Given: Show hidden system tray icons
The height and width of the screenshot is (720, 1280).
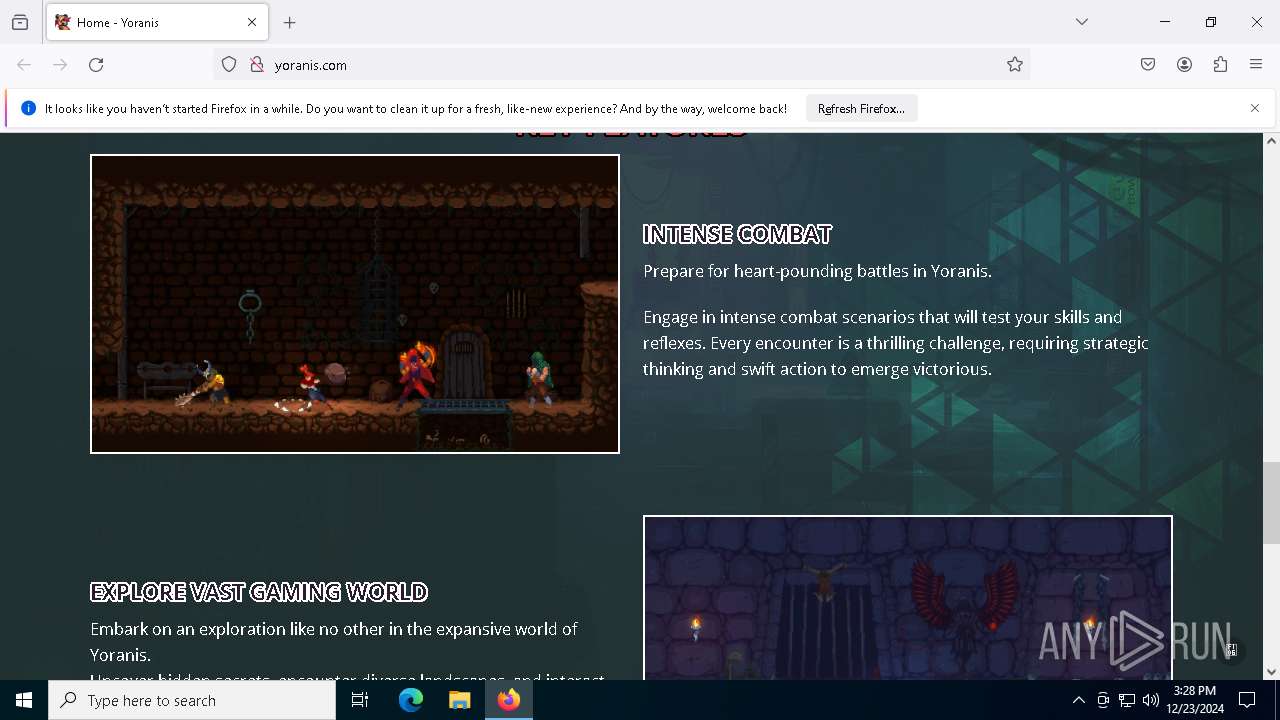Looking at the screenshot, I should click(x=1078, y=700).
